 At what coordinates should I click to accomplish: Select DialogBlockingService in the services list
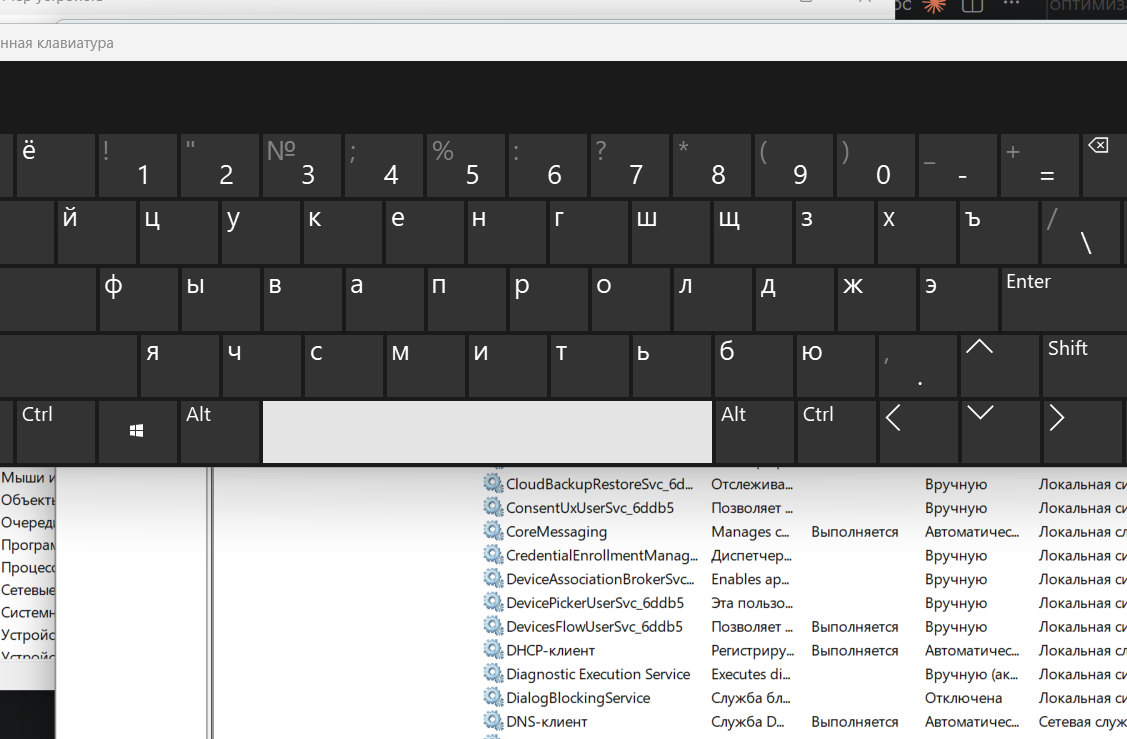click(x=578, y=697)
